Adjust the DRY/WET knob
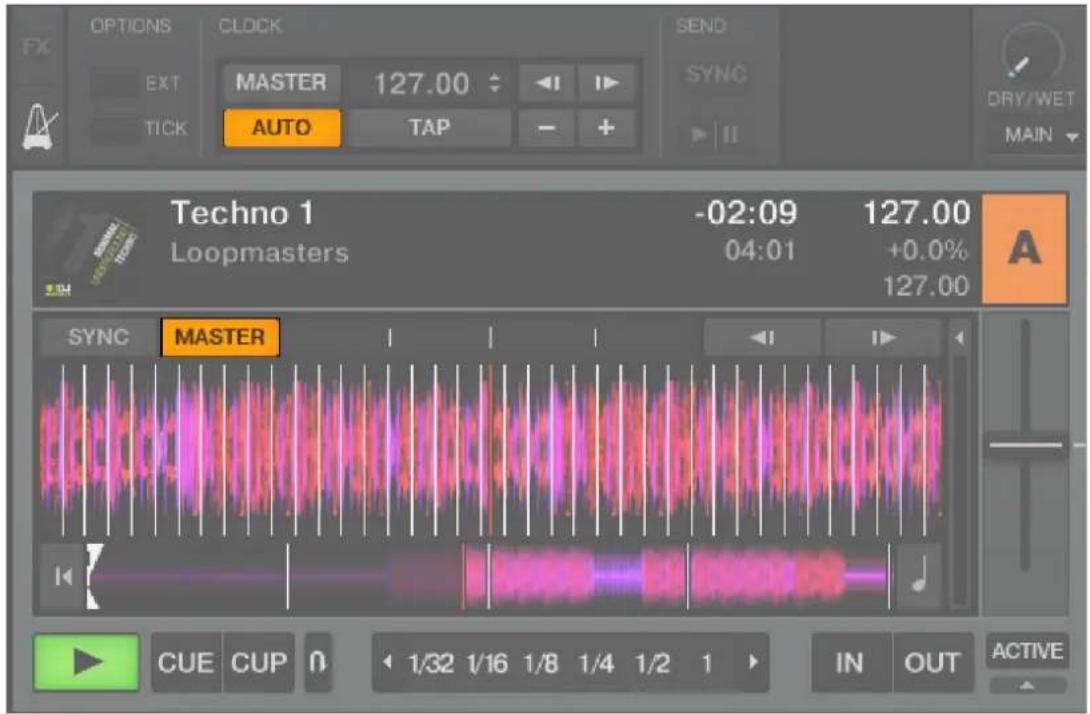 (x=1032, y=50)
